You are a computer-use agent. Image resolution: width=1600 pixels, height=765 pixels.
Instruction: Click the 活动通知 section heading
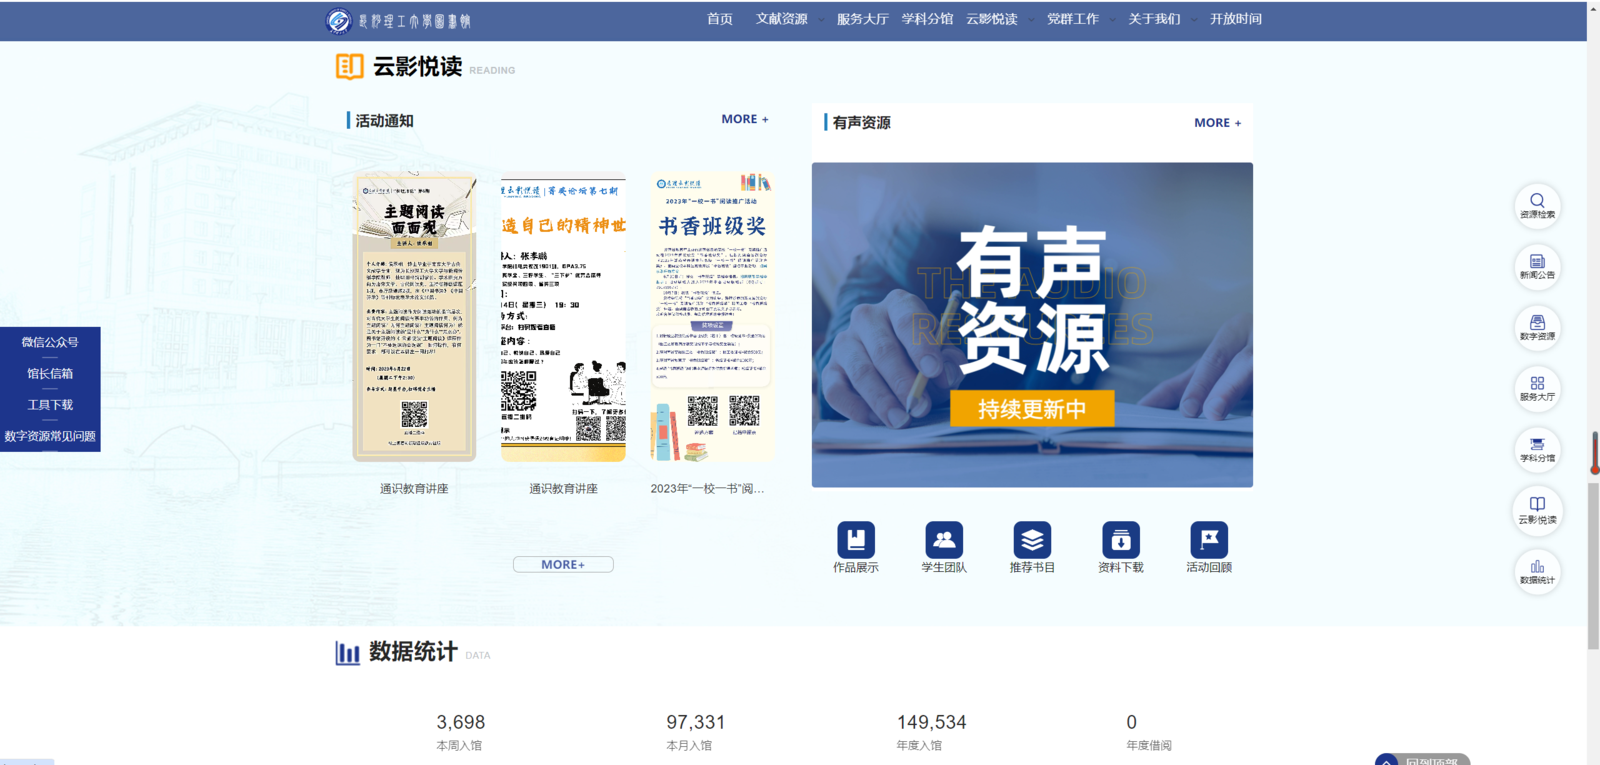point(384,121)
